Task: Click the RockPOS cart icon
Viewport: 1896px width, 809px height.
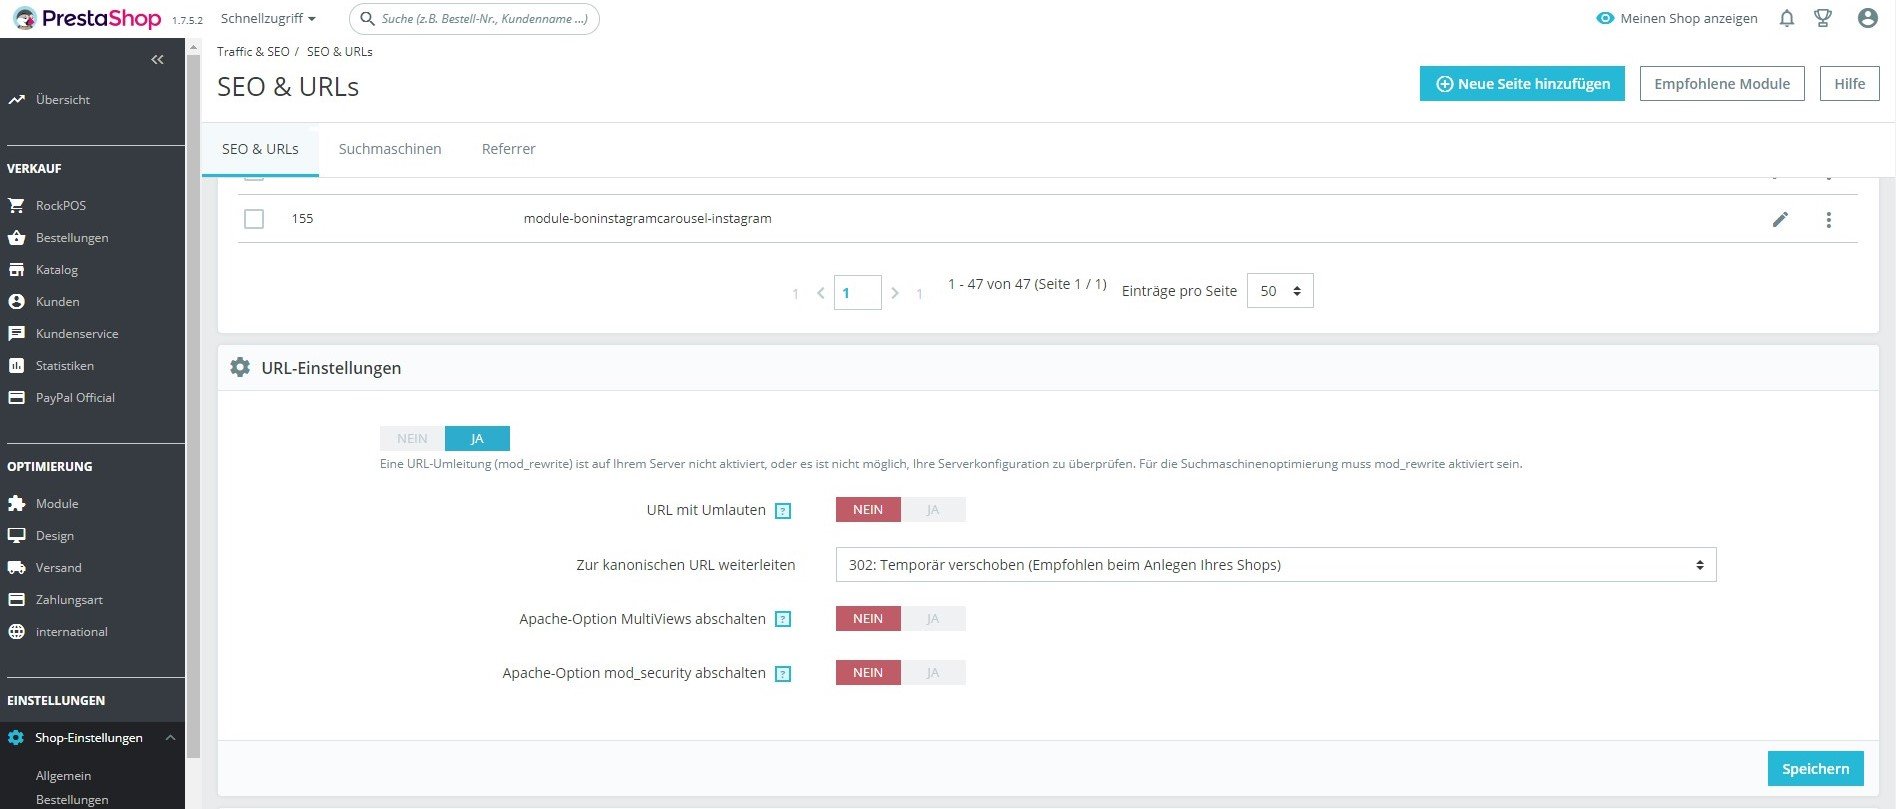Action: pyautogui.click(x=16, y=206)
